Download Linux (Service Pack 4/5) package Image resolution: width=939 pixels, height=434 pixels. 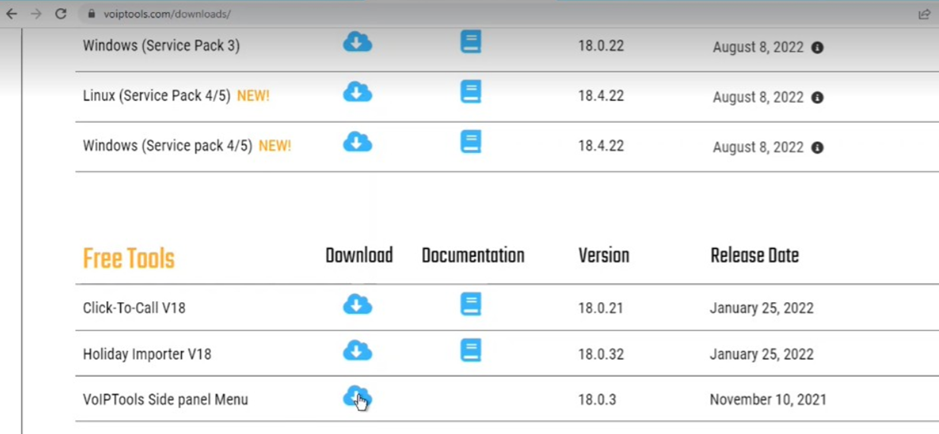(358, 92)
